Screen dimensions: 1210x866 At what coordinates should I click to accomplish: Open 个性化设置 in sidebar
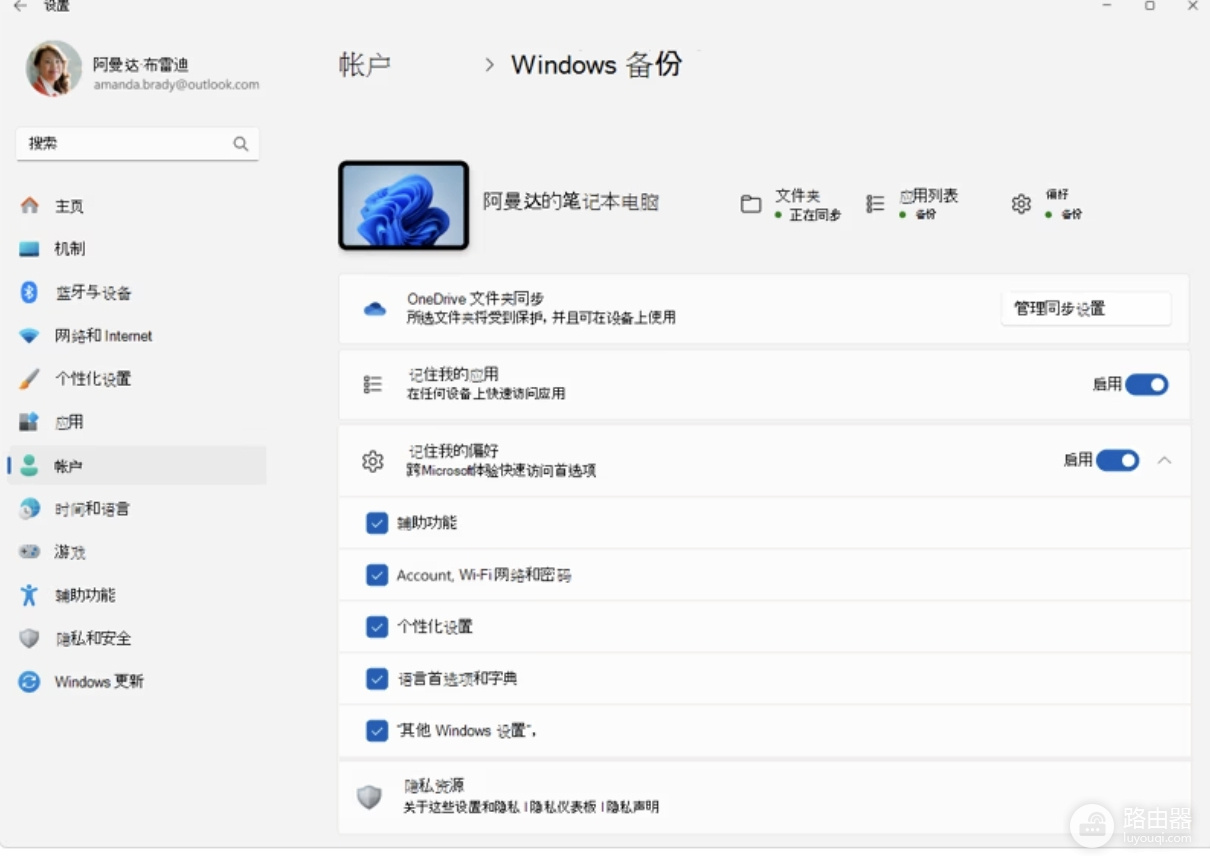click(x=93, y=379)
